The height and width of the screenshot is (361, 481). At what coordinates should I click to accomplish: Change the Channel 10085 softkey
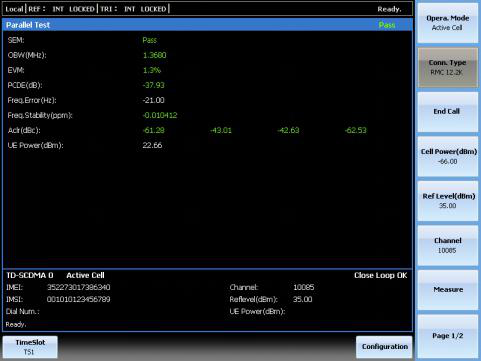[447, 246]
